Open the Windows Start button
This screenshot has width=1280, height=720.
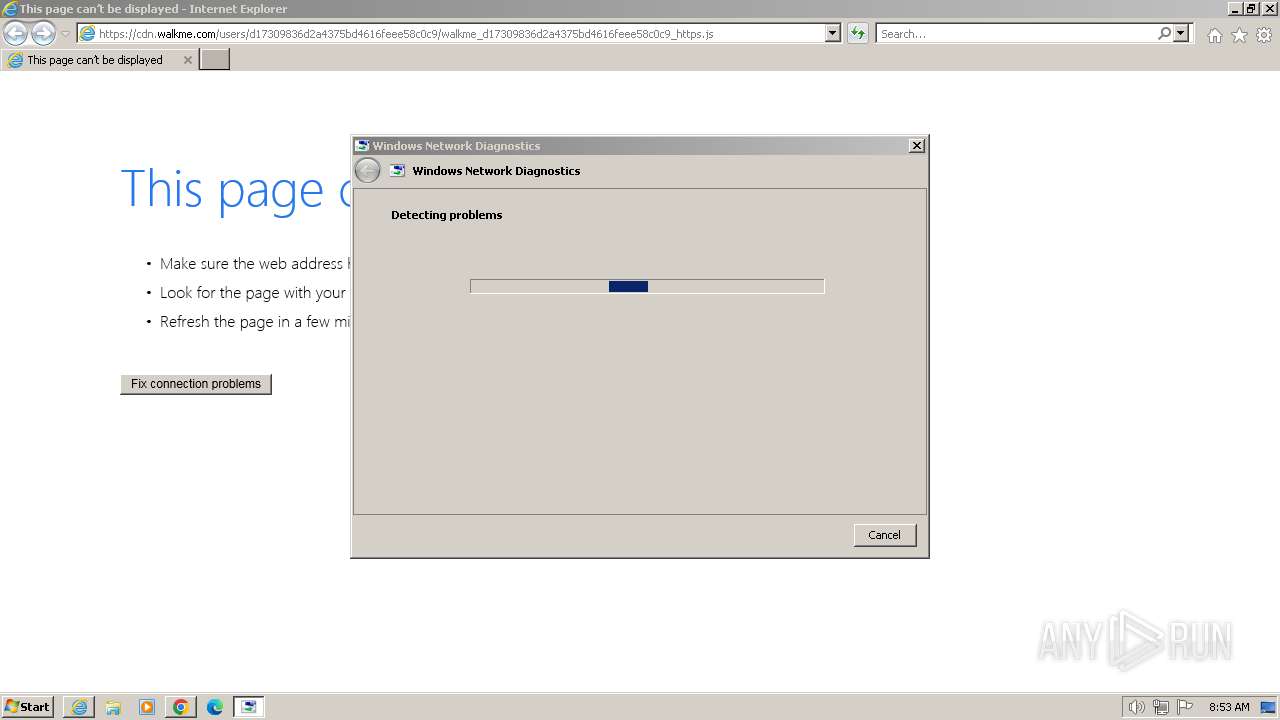coord(28,707)
